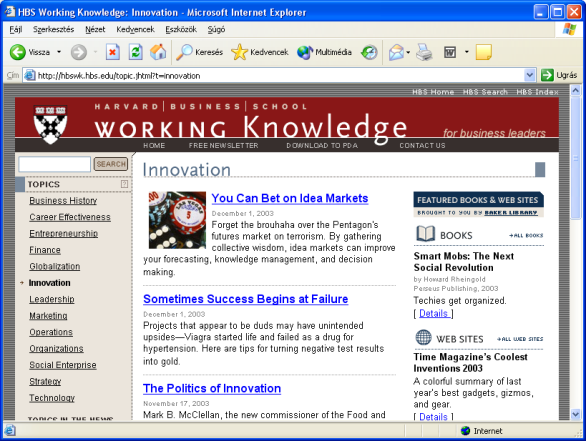586x441 pixels.
Task: Open the Edit button dropdown arrow
Action: 466,52
